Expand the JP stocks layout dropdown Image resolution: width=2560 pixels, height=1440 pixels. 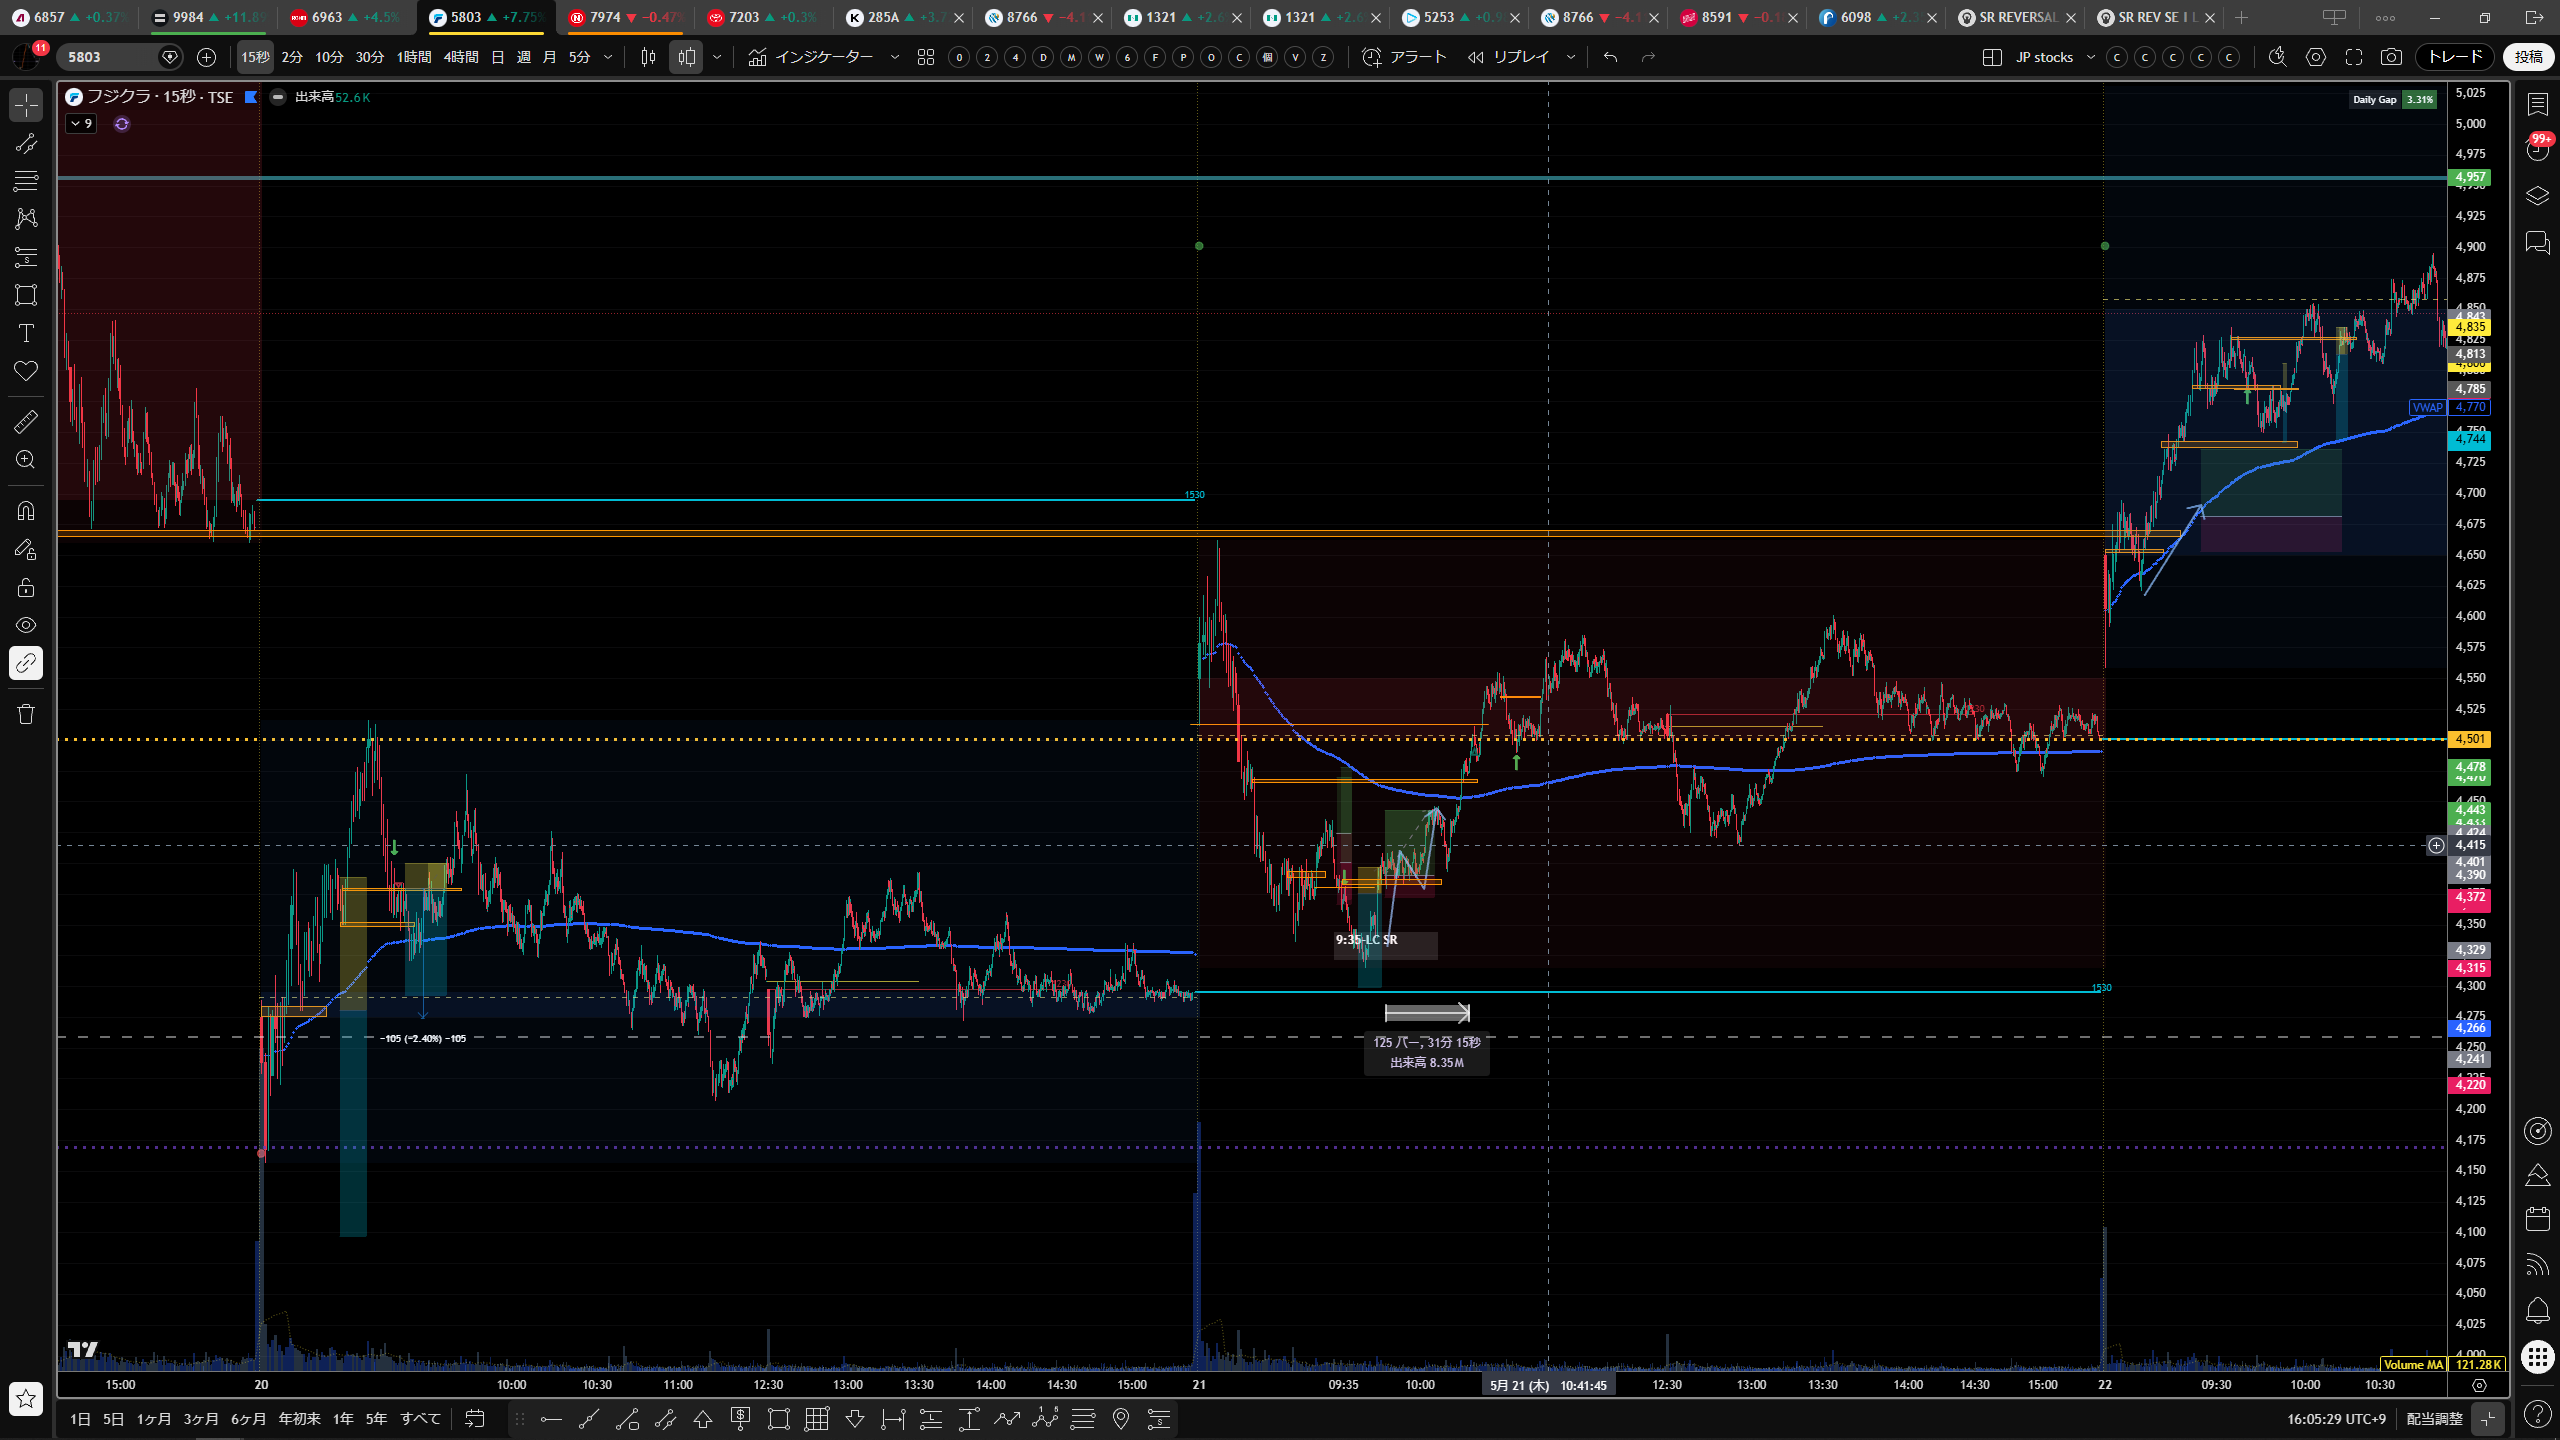[2090, 57]
